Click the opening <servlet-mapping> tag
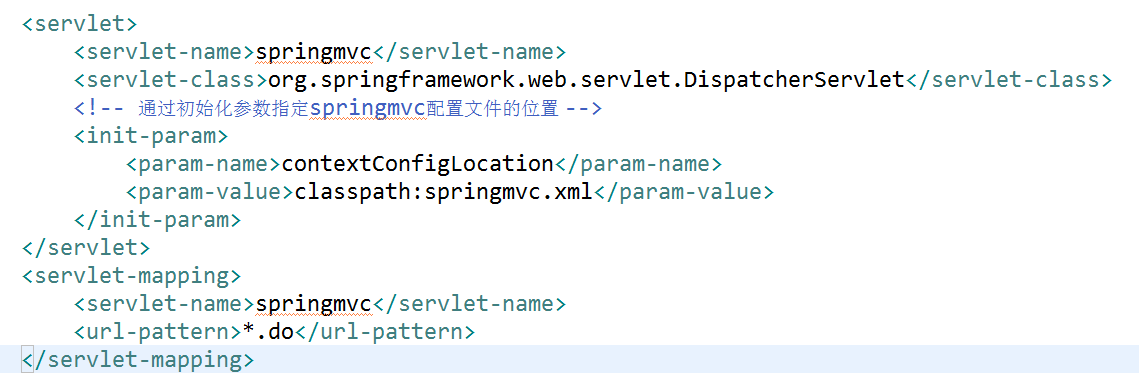 (x=131, y=276)
